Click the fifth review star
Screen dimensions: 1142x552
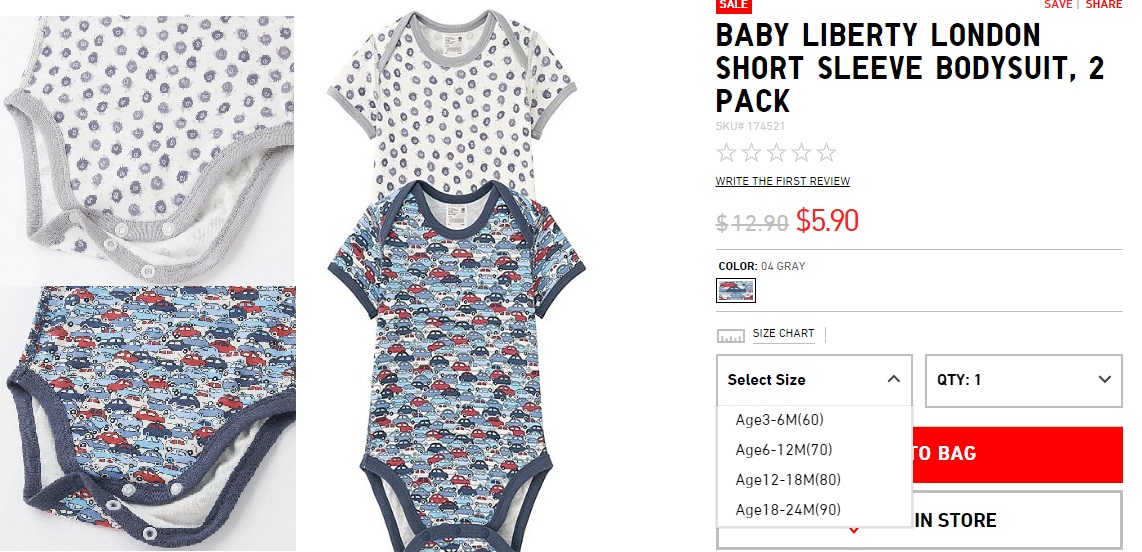point(826,153)
